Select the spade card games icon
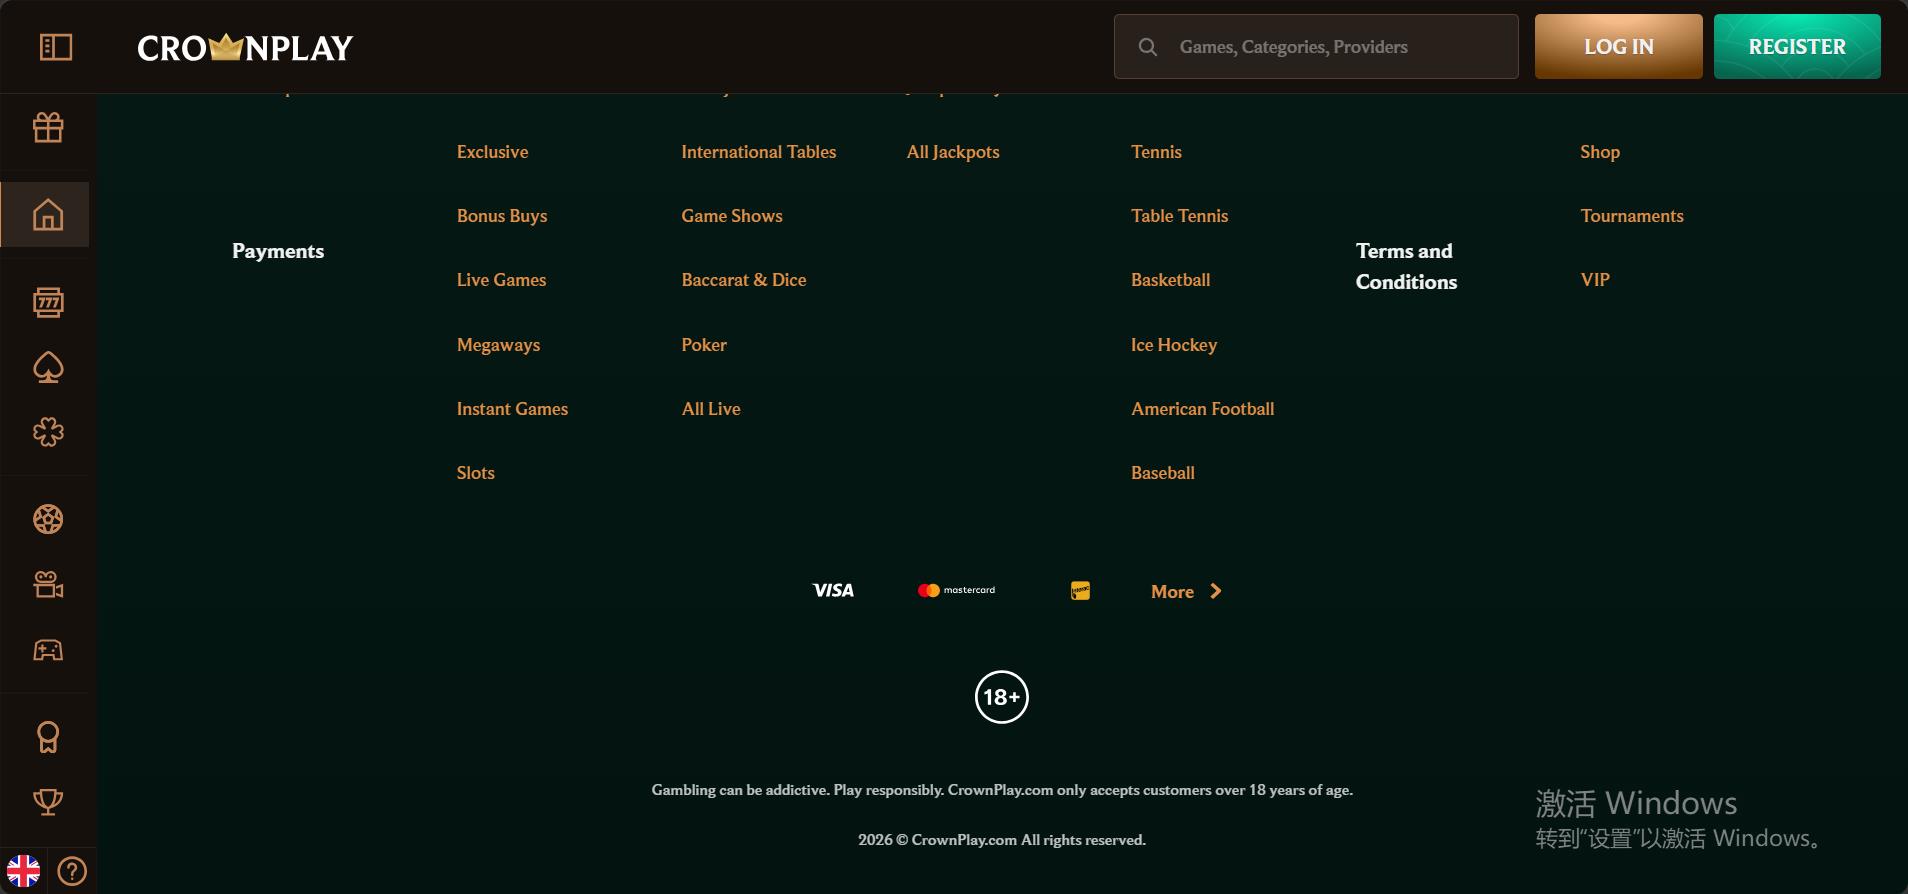This screenshot has height=894, width=1908. (48, 368)
